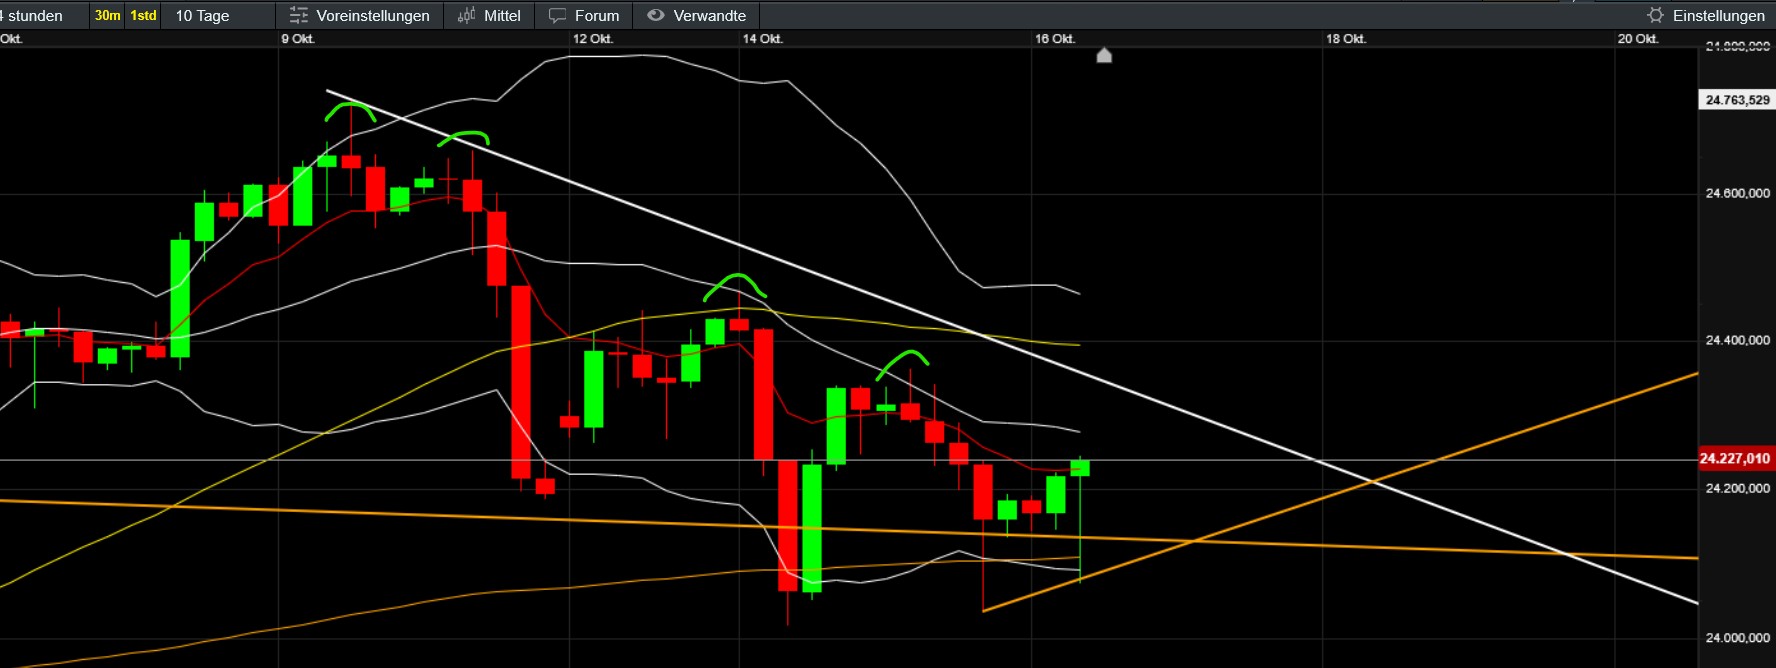Click the Voreinstellungen sliders icon
The width and height of the screenshot is (1776, 668).
(298, 15)
